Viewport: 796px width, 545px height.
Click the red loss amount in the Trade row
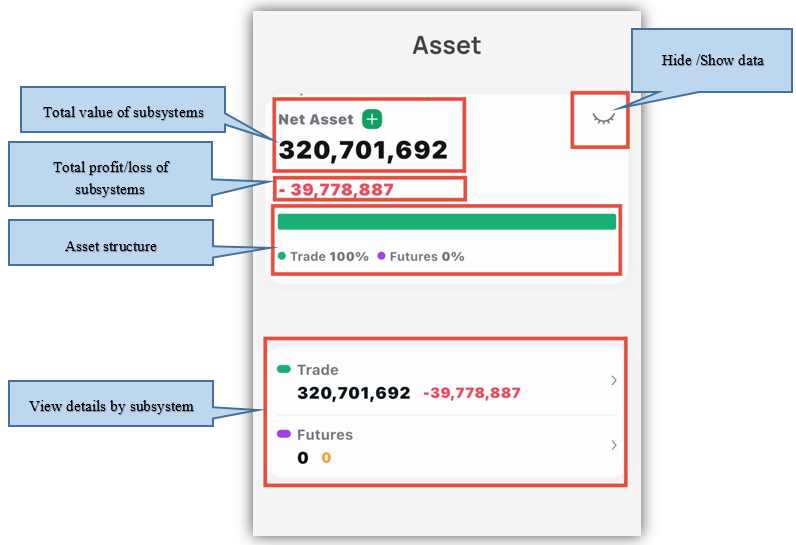[472, 393]
